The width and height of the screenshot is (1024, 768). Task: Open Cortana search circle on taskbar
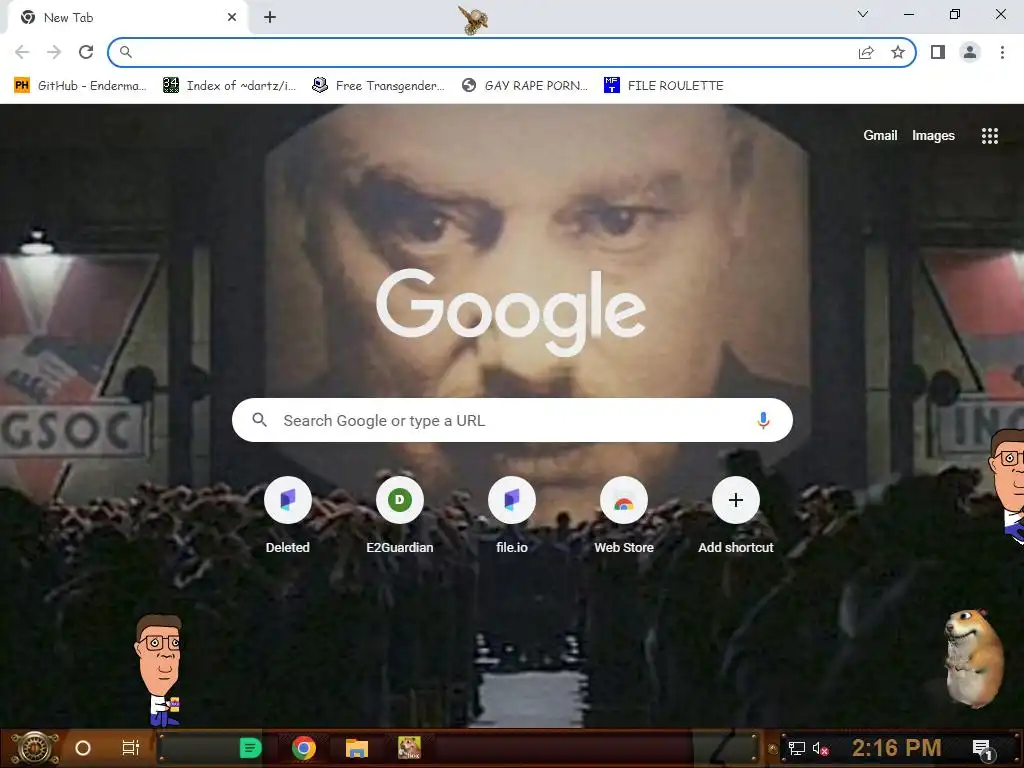coord(83,748)
